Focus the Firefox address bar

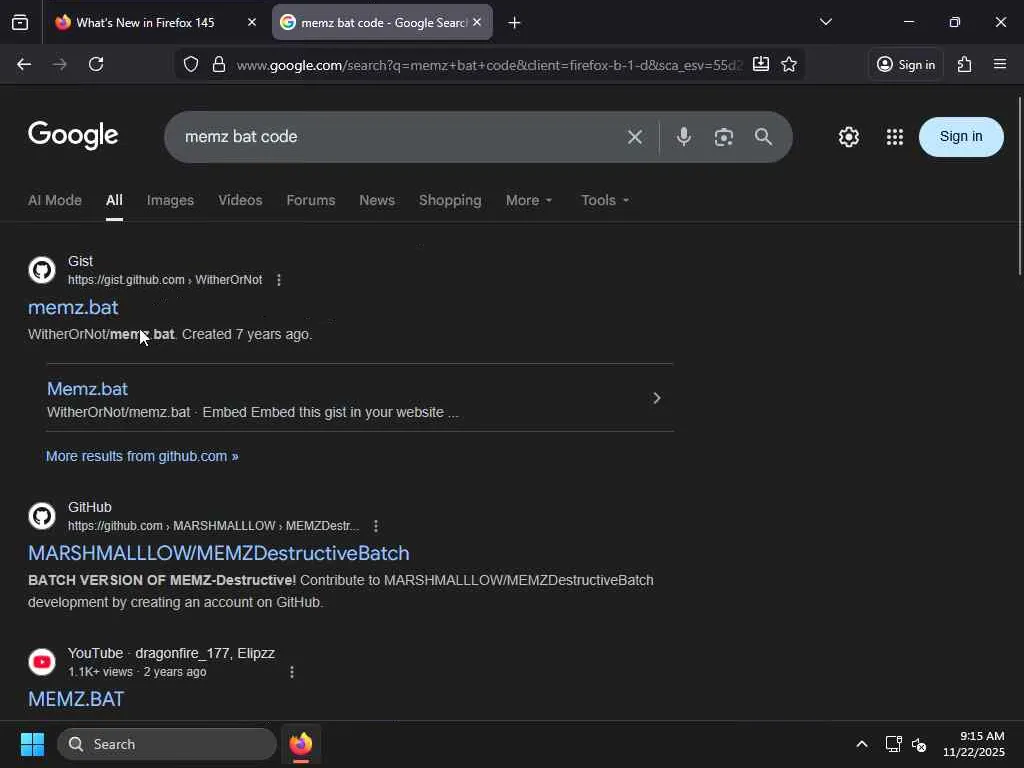(490, 65)
